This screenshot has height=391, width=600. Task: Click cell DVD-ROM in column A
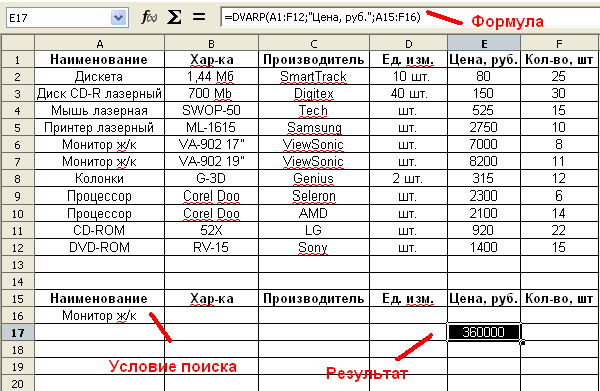pos(99,247)
